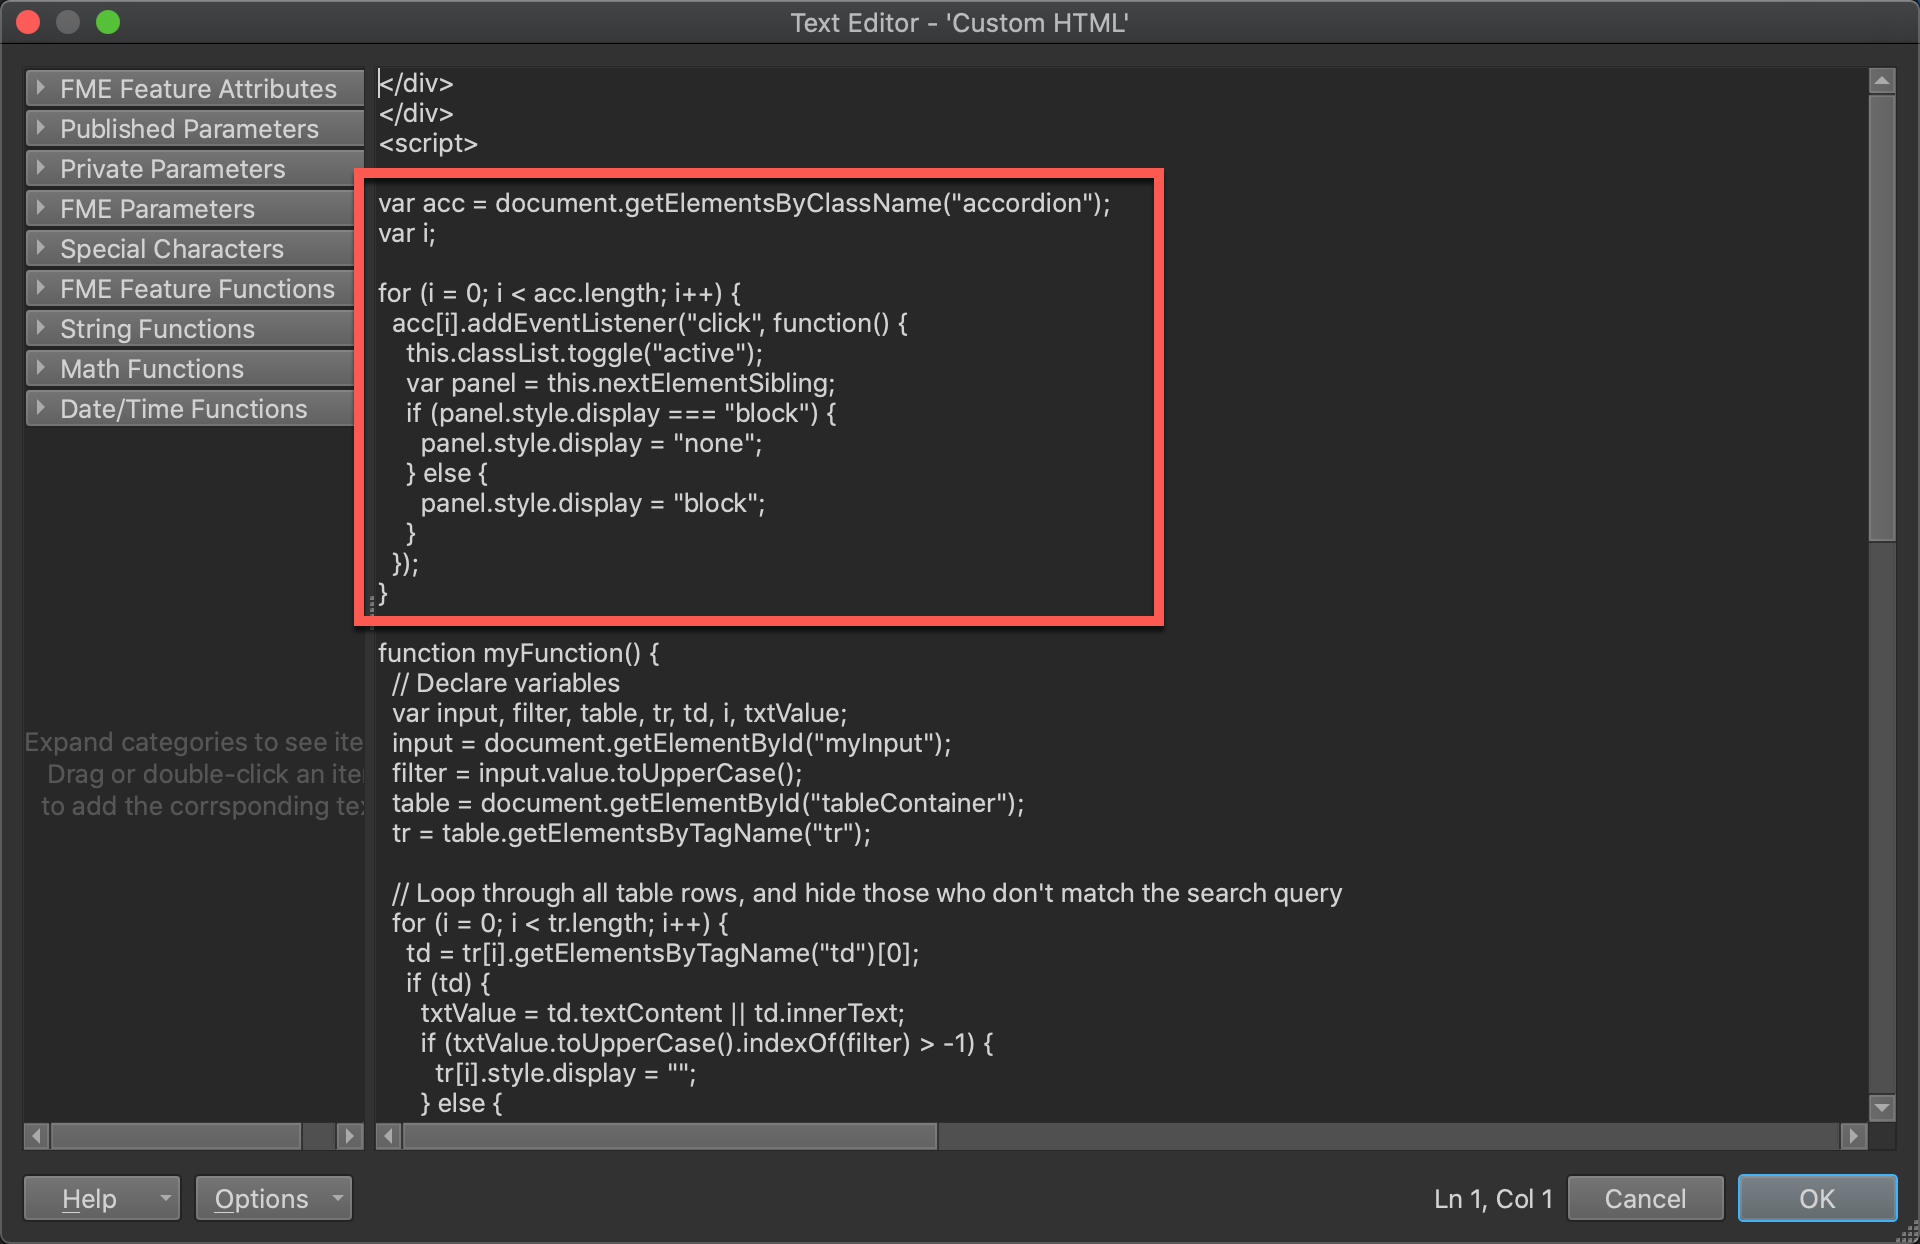Image resolution: width=1920 pixels, height=1244 pixels.
Task: Confirm with the OK button
Action: (x=1816, y=1198)
